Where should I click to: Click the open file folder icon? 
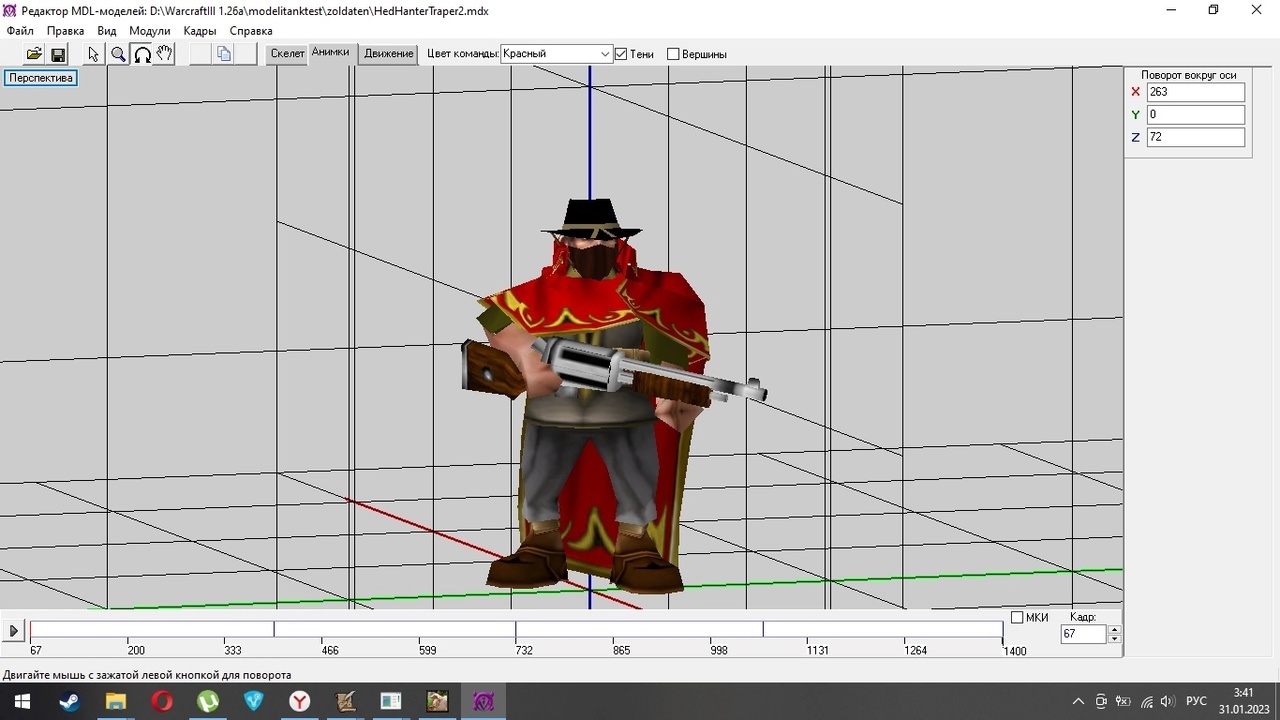(34, 54)
